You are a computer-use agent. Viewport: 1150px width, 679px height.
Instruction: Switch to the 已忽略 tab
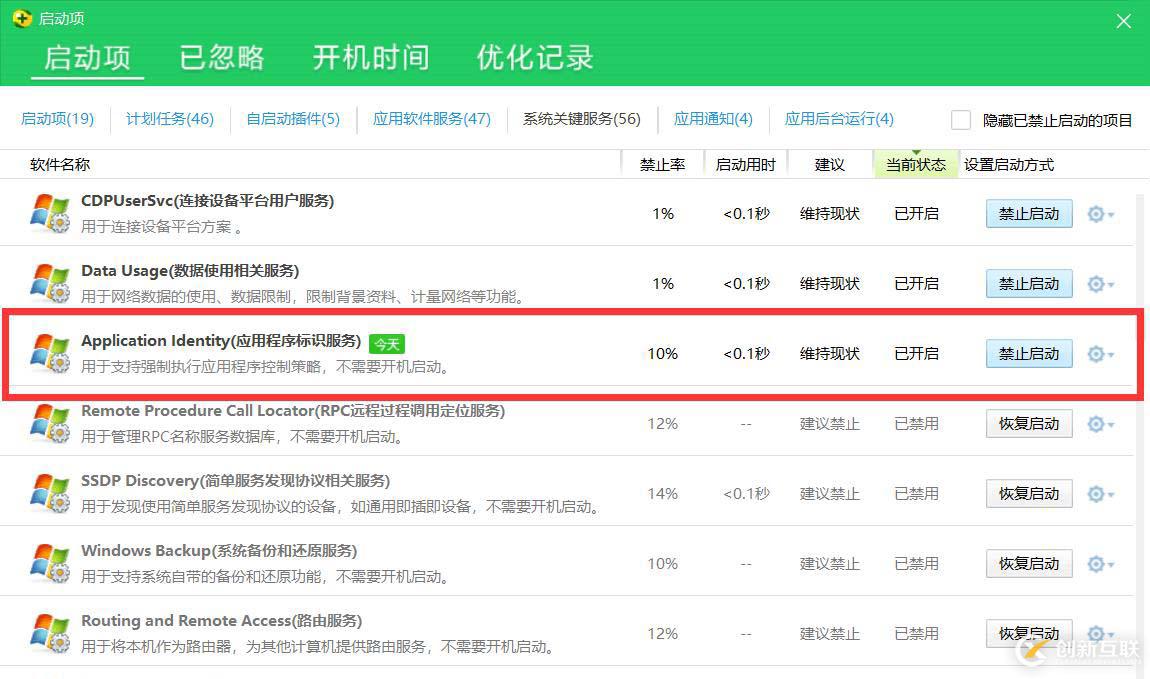220,58
